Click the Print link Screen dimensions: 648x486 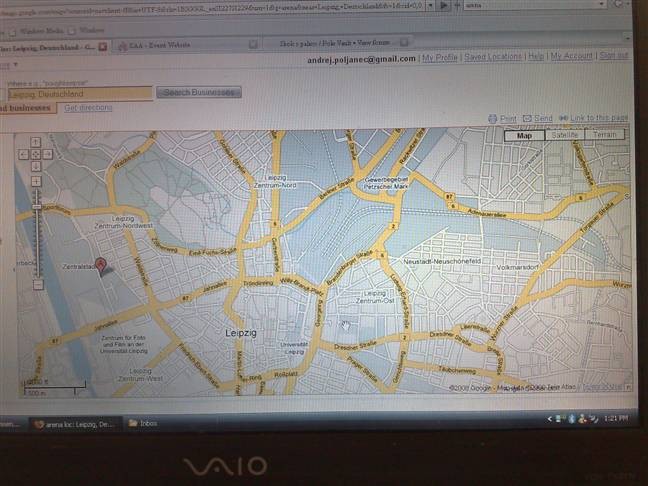click(508, 119)
